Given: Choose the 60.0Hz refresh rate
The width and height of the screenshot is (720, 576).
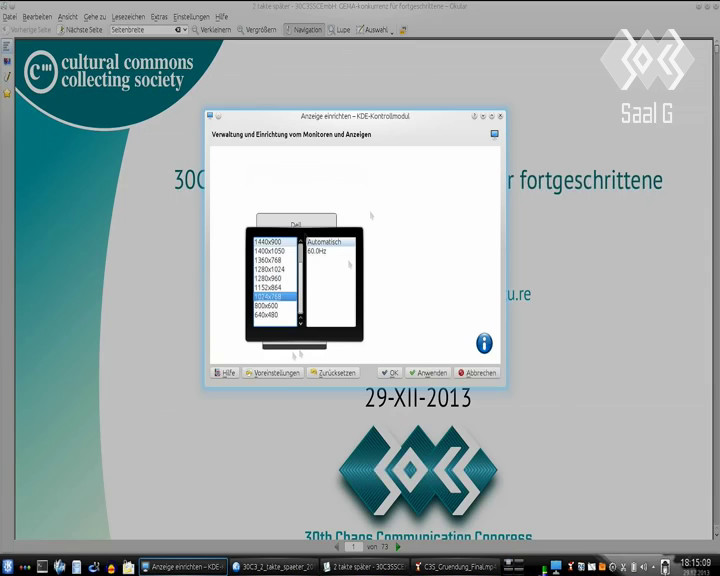Looking at the screenshot, I should [331, 251].
